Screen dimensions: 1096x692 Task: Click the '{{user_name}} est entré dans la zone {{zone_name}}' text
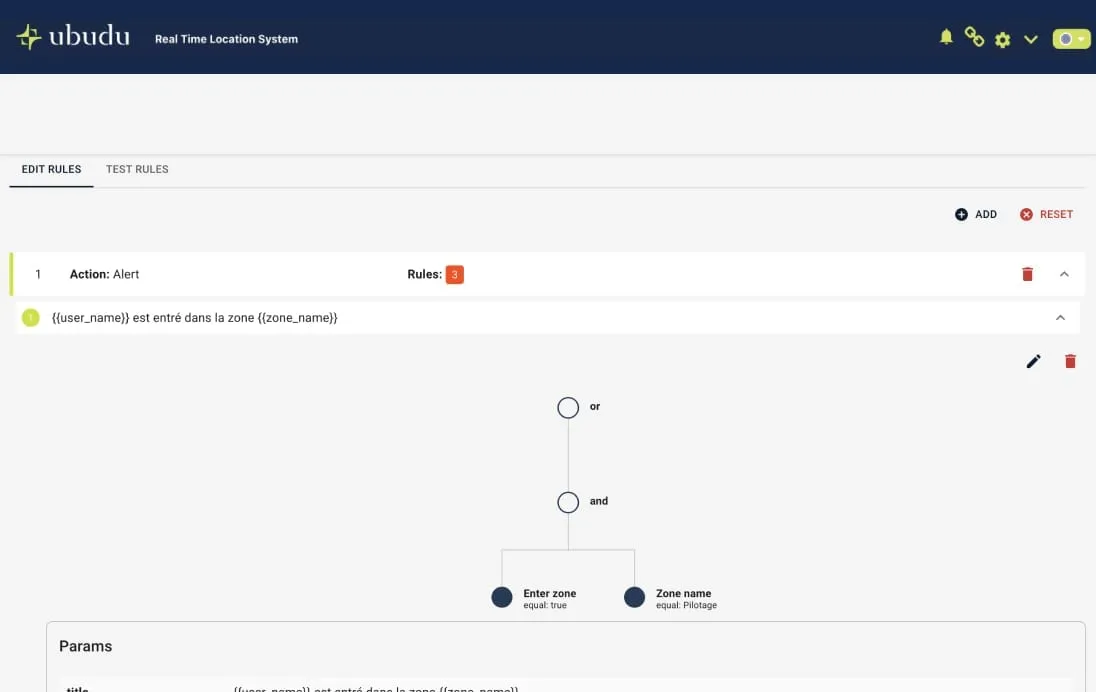point(194,317)
